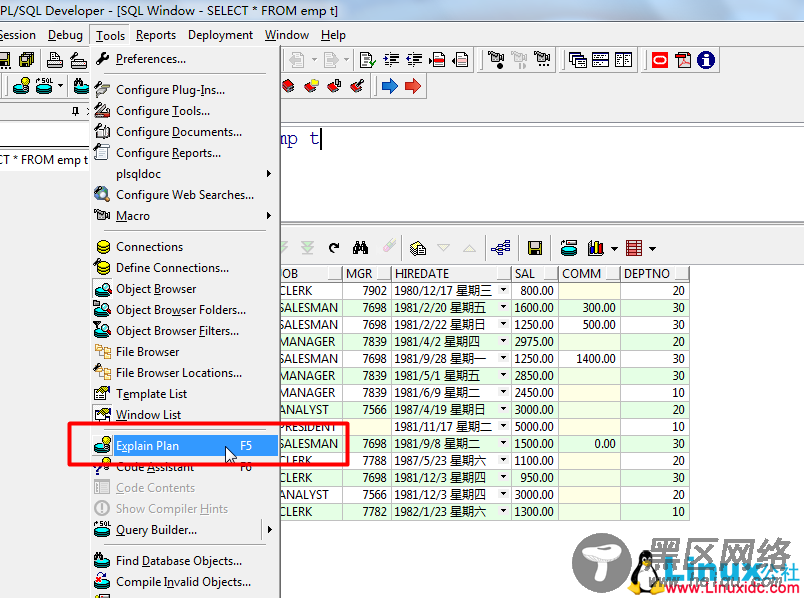The image size is (804, 598).
Task: Open dropdown arrow beside the bar chart icon
Action: (x=614, y=249)
